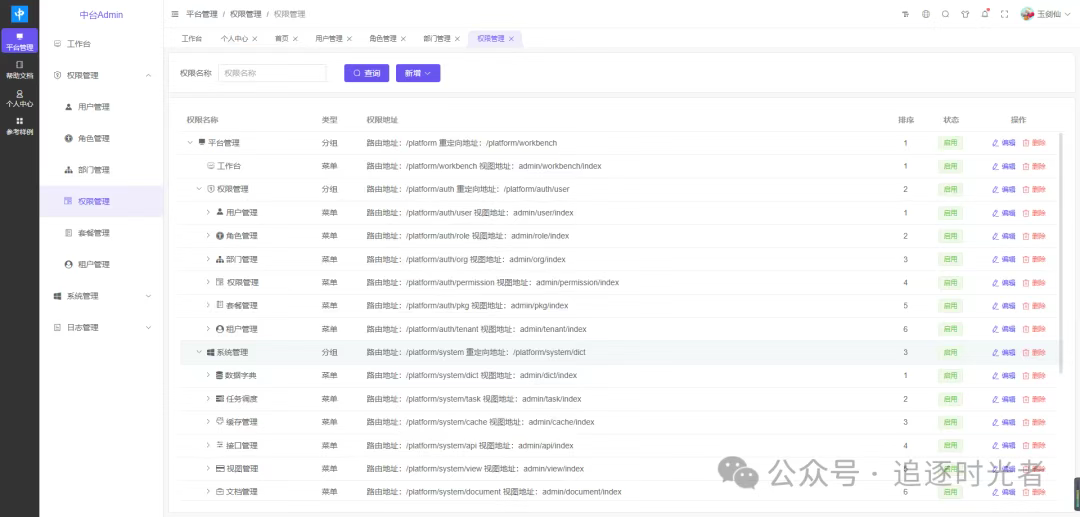Screen dimensions: 1080x517
Task: Toggle the fullscreen icon
Action: [x=1004, y=14]
